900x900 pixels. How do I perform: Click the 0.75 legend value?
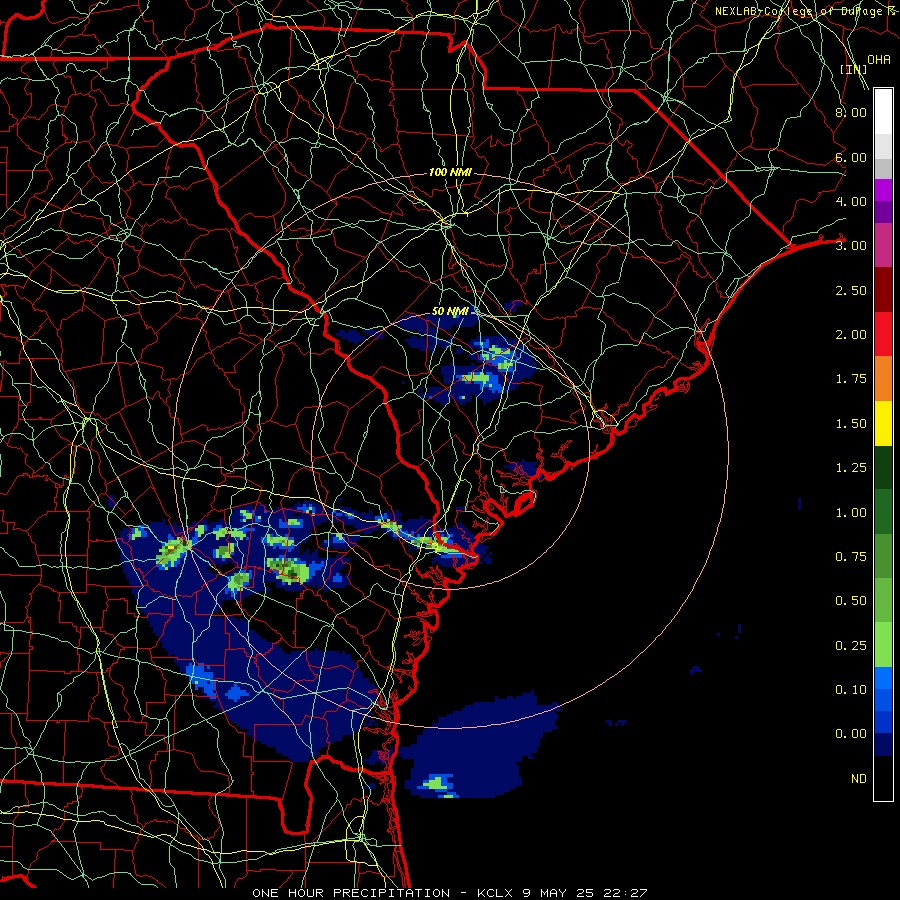(851, 557)
